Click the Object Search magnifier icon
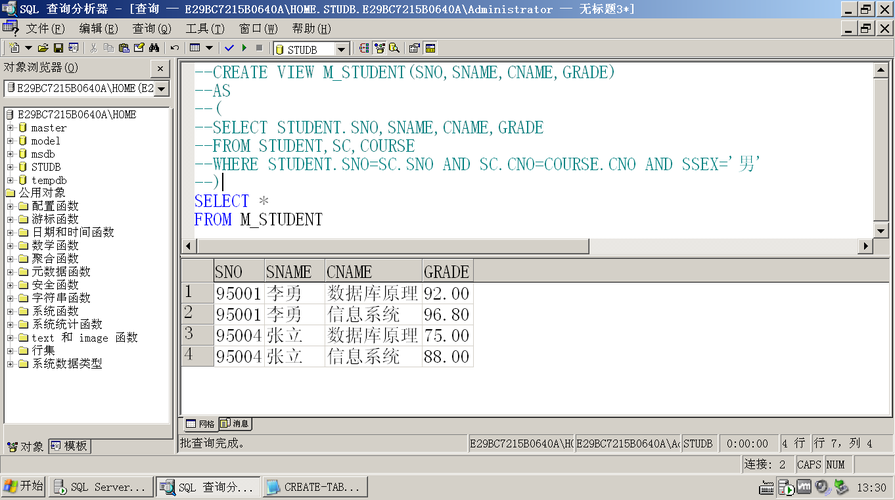The width and height of the screenshot is (895, 500). (x=394, y=49)
